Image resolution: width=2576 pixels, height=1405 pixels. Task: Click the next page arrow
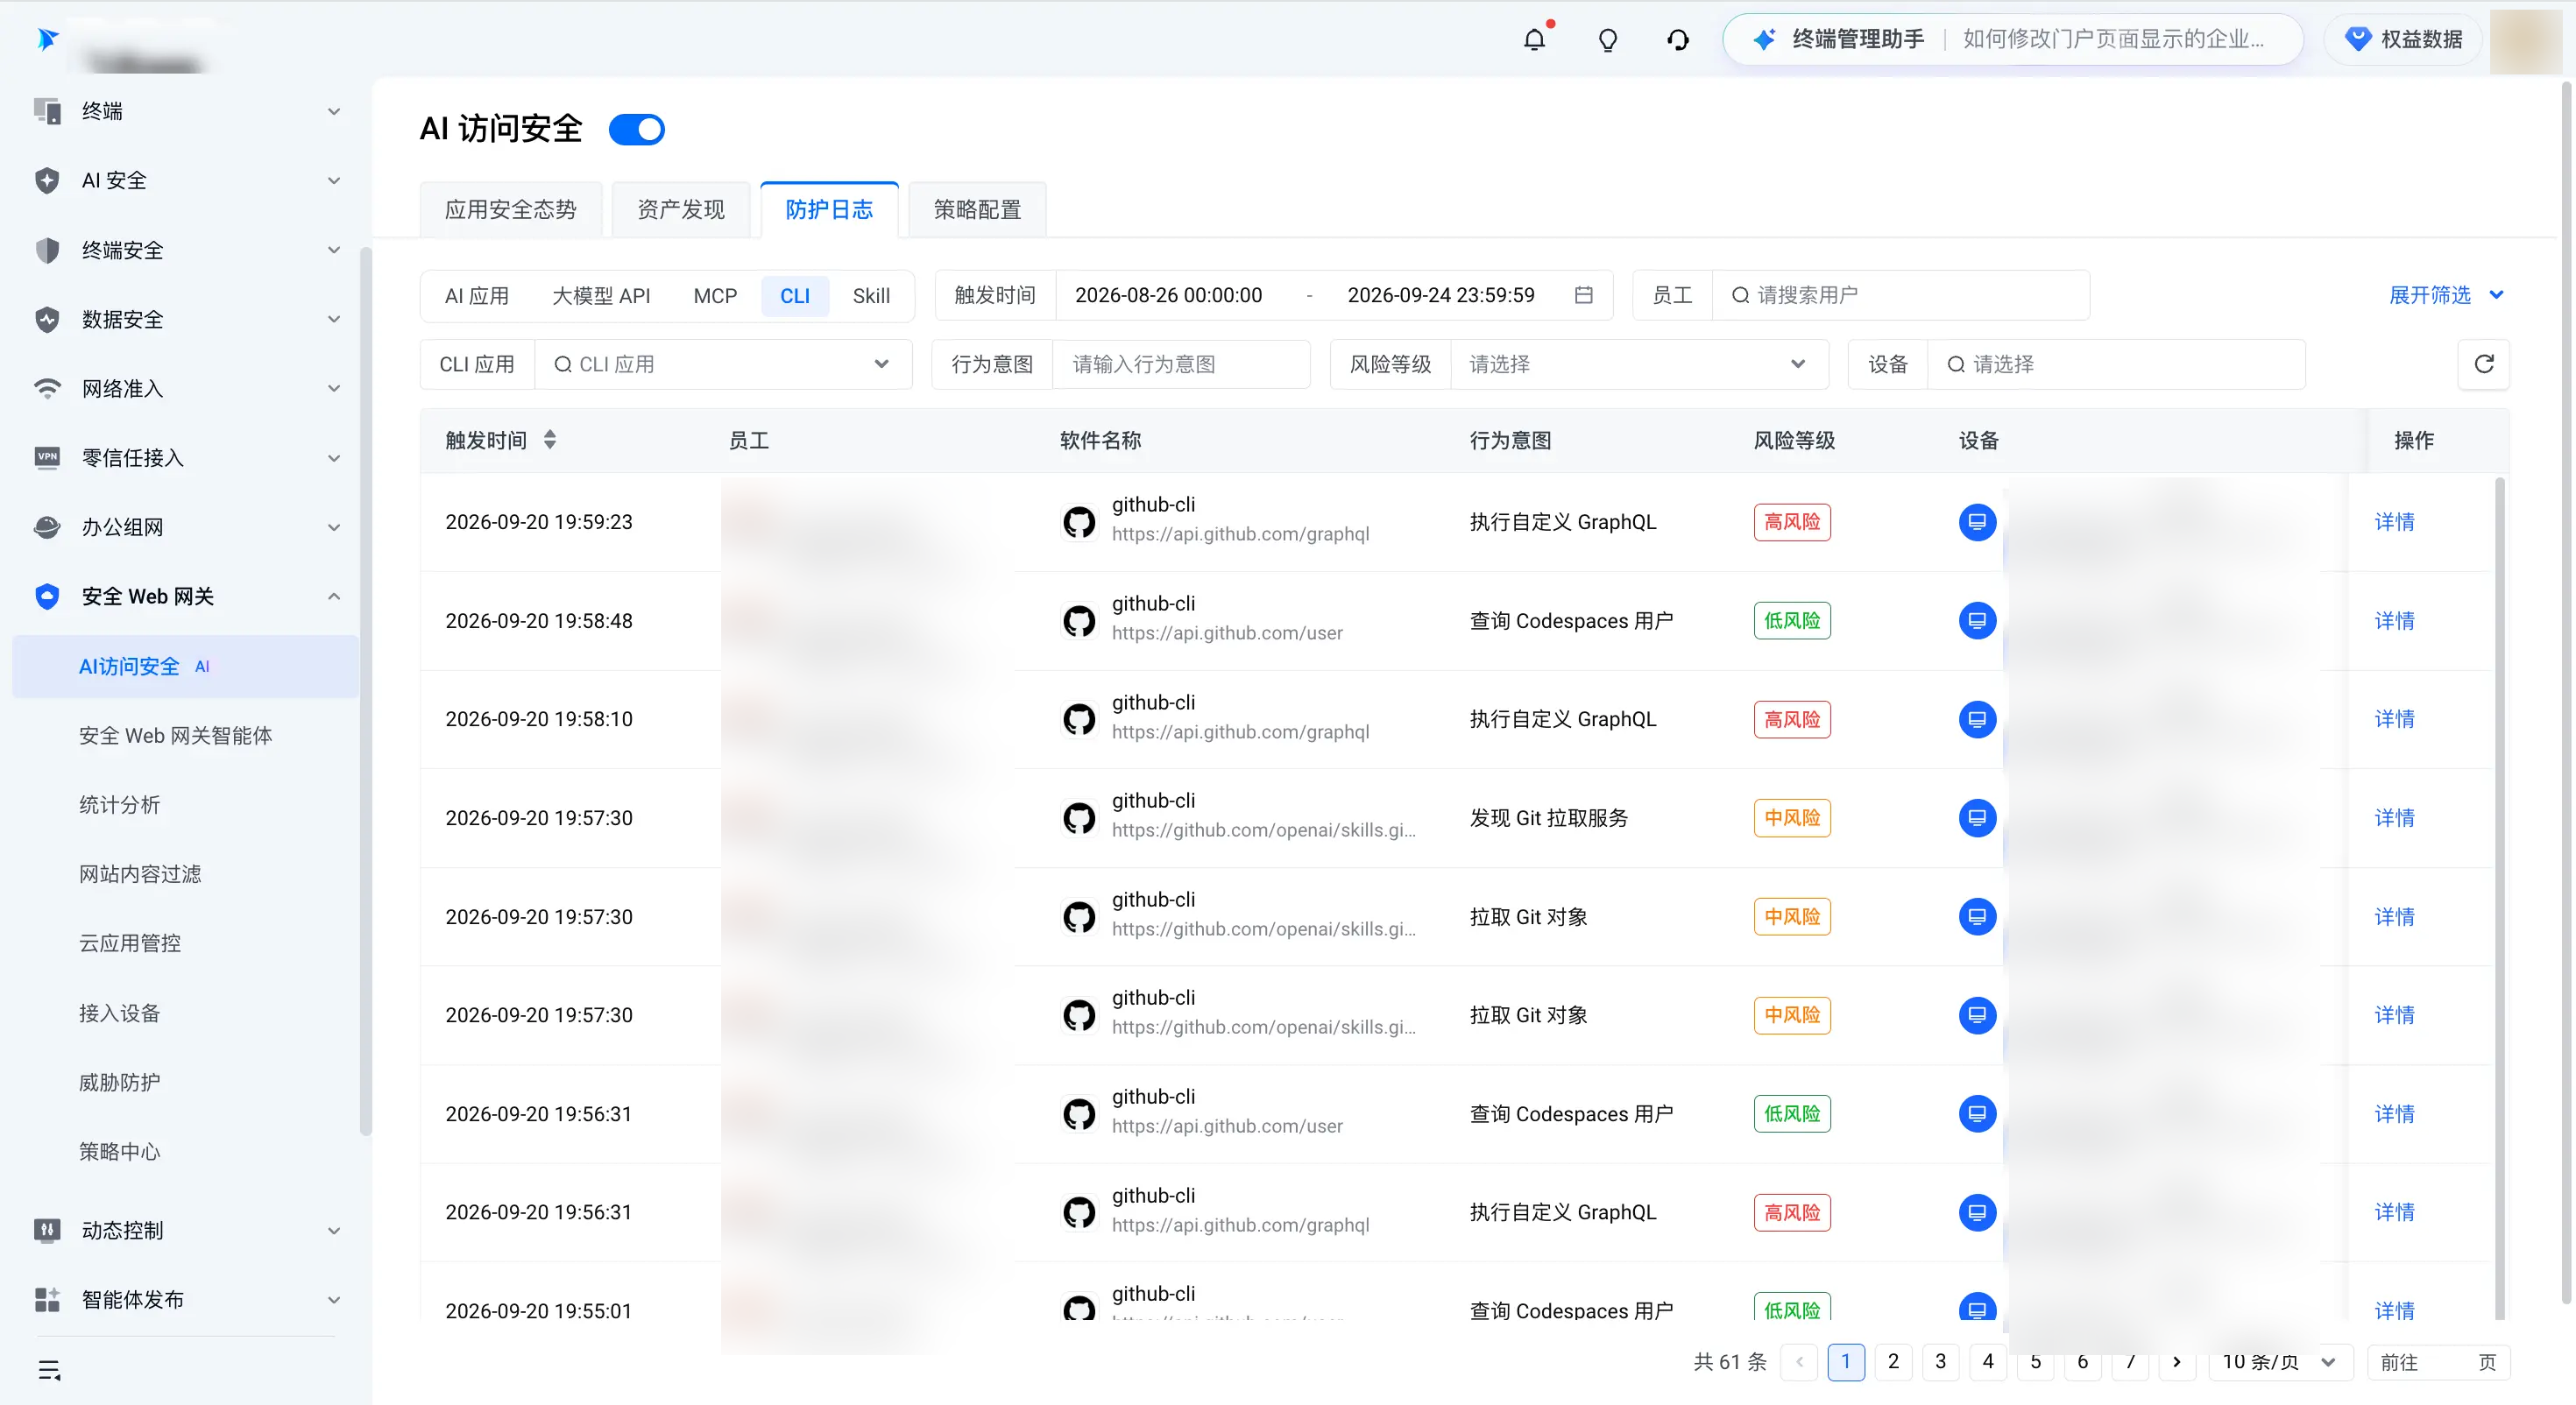point(2176,1362)
